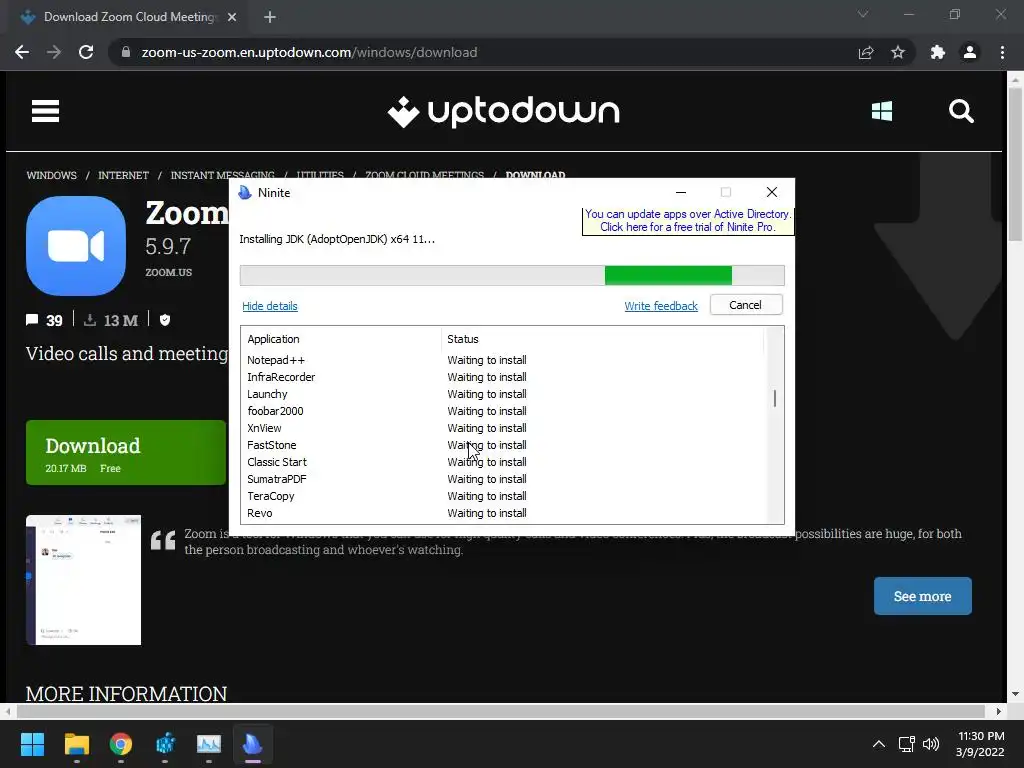The width and height of the screenshot is (1024, 768).
Task: Select the Classic Start row
Action: 503,462
